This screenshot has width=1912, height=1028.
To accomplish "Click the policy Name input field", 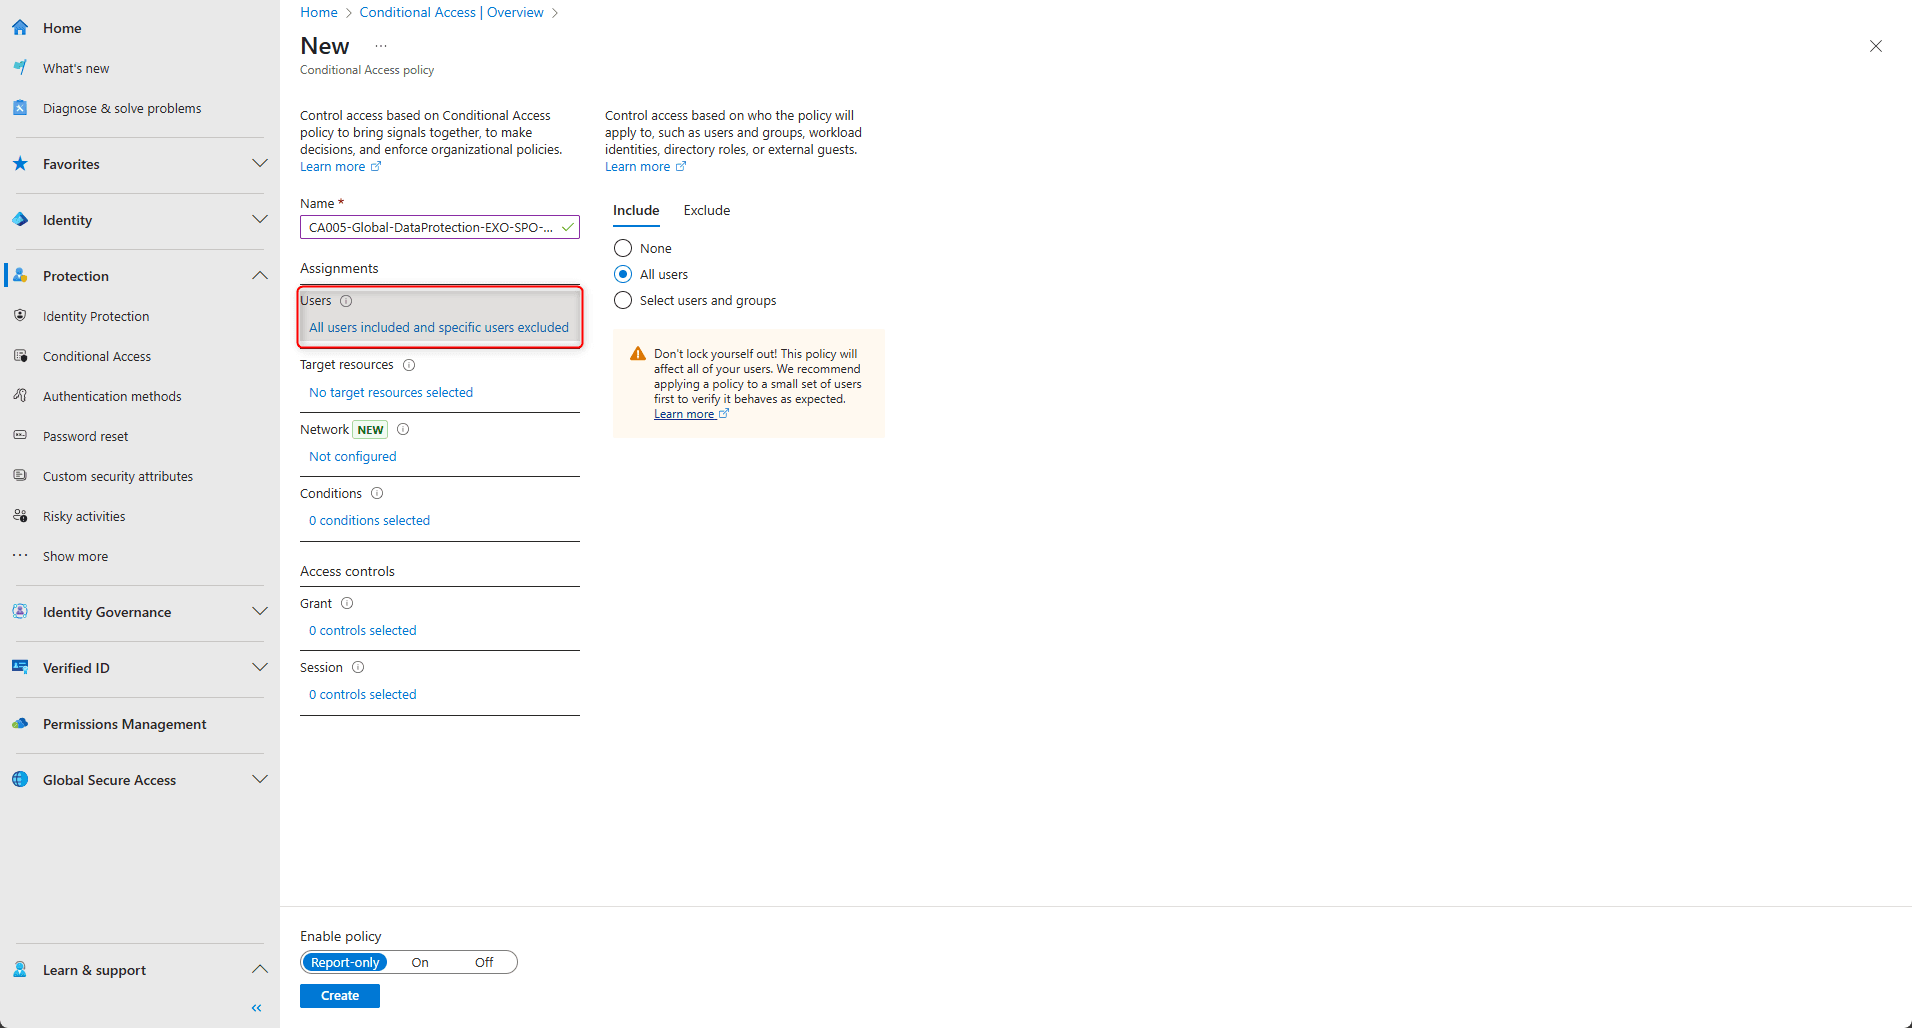I will (x=440, y=228).
